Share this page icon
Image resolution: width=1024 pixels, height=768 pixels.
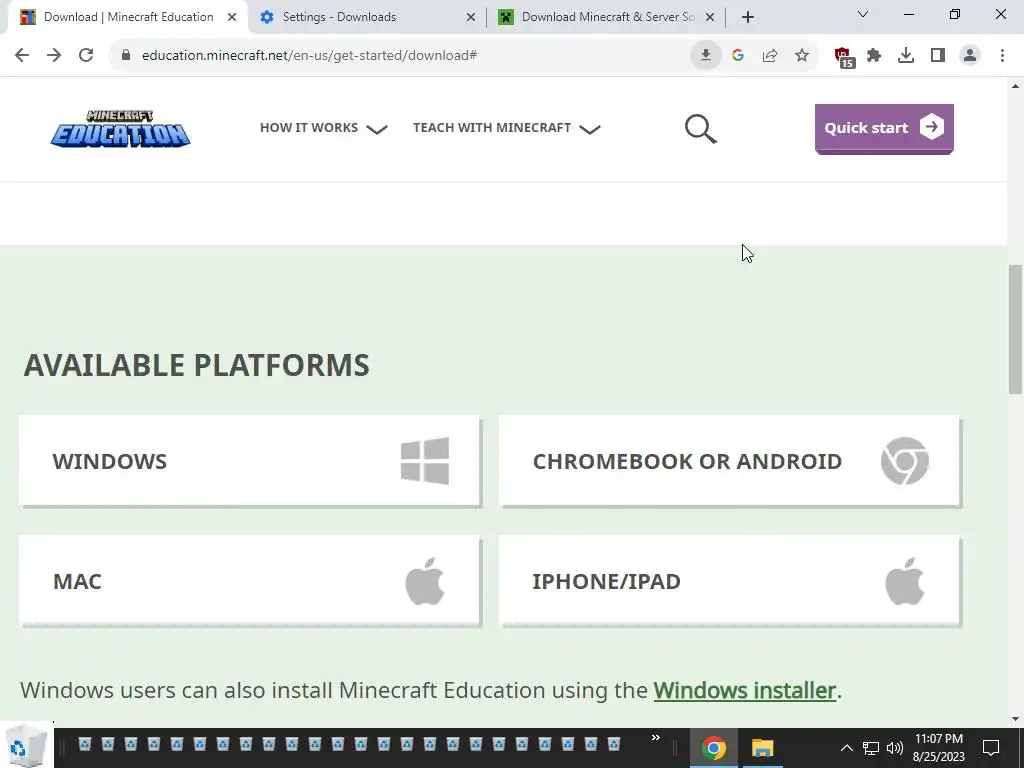(x=770, y=55)
